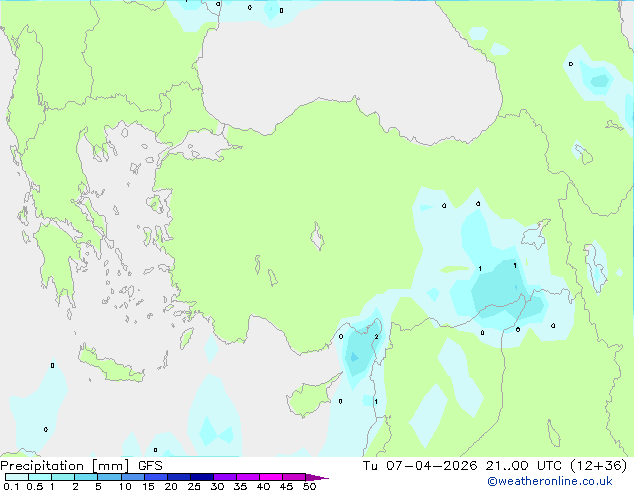Click the '25' legend scale label
Image resolution: width=634 pixels, height=490 pixels.
point(194,486)
